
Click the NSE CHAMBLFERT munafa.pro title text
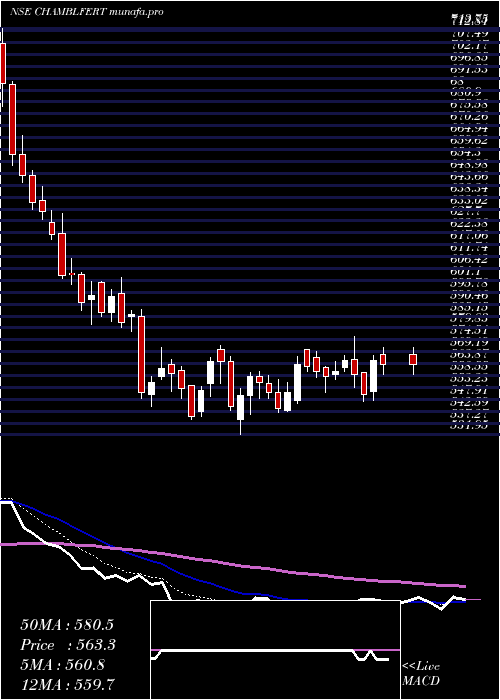point(86,12)
